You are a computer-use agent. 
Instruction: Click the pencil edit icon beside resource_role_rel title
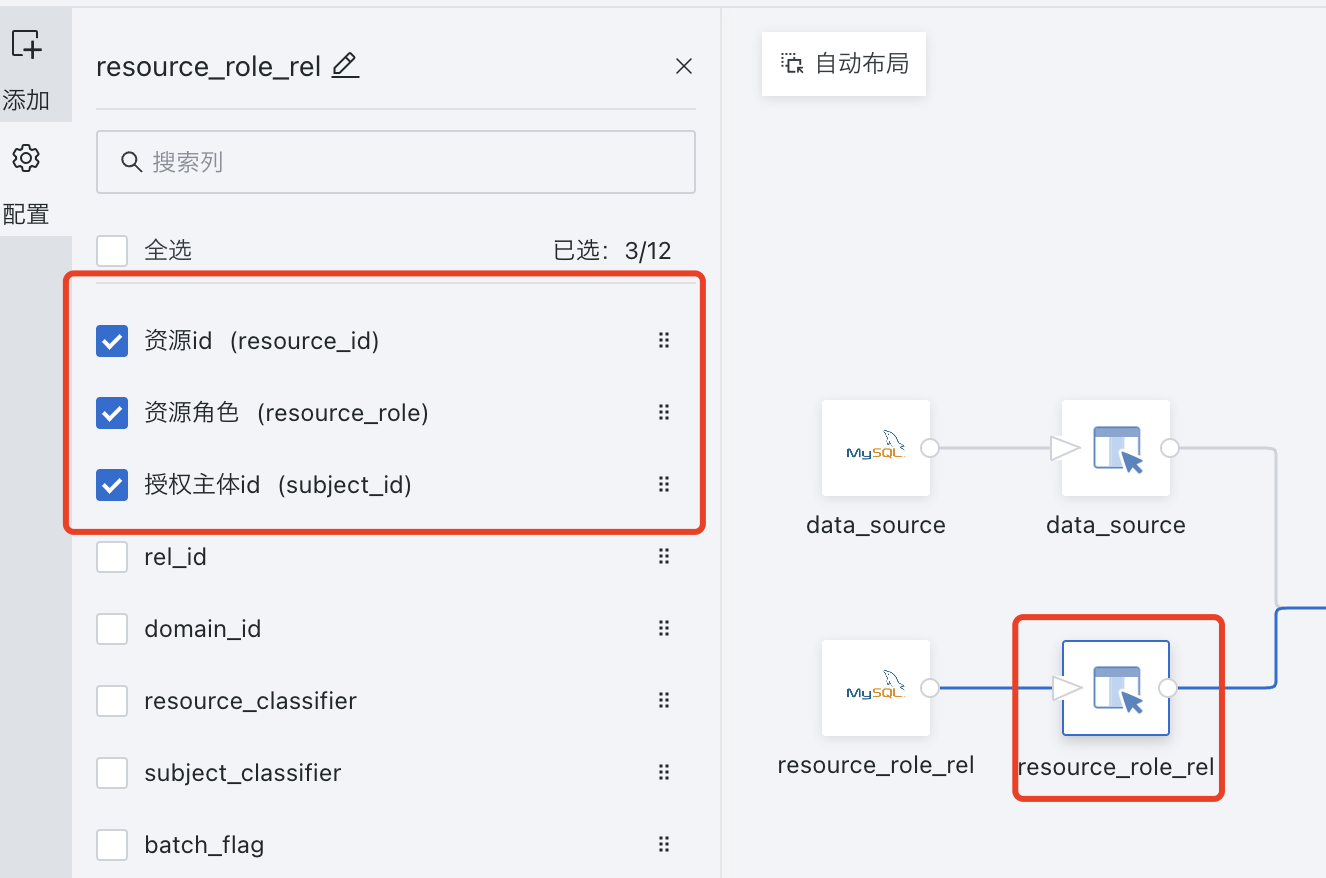[x=345, y=66]
